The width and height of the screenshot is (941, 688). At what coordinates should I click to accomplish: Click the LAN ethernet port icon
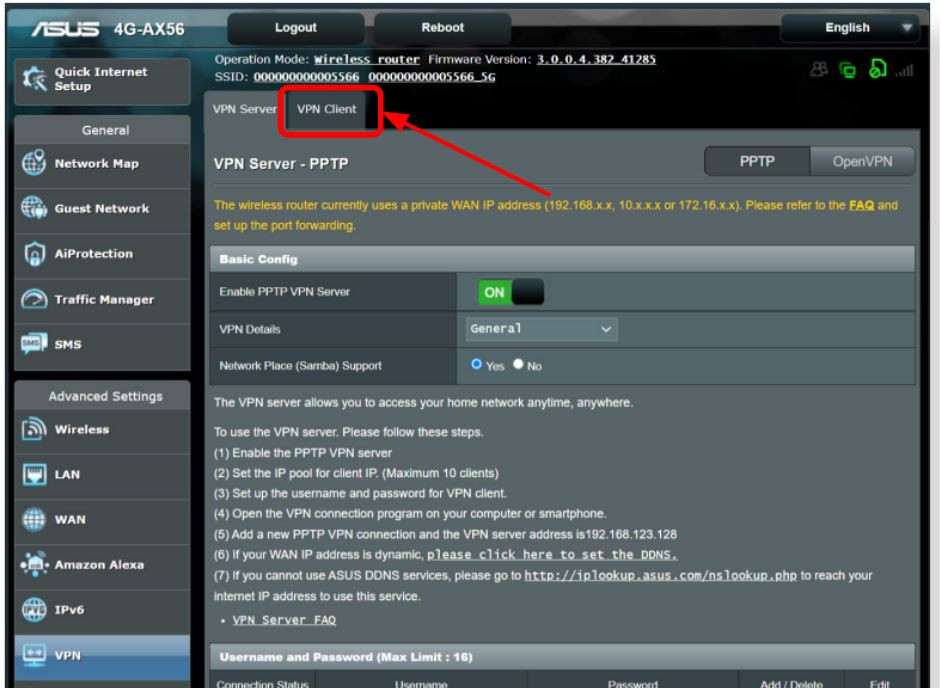[x=34, y=474]
